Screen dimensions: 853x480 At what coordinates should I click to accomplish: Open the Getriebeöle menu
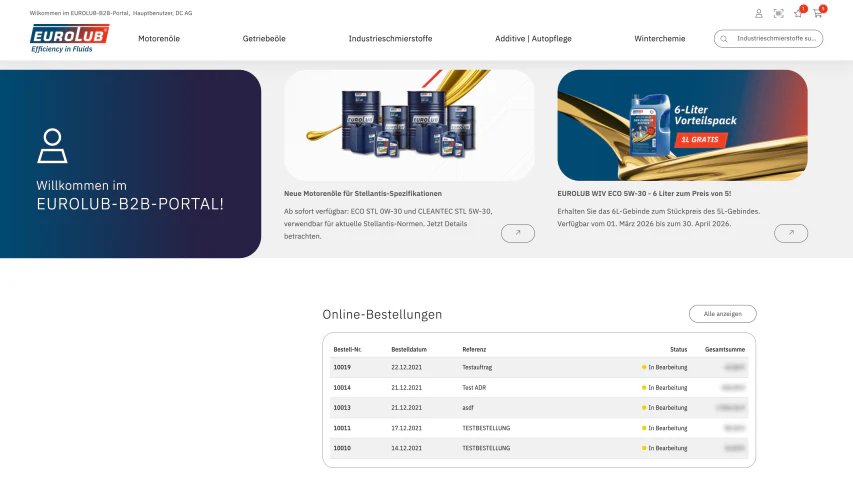264,39
